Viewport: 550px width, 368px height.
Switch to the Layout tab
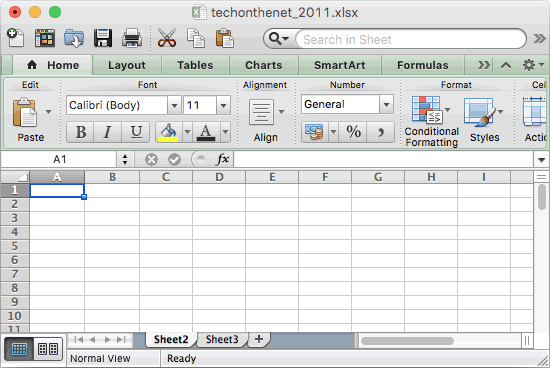pyautogui.click(x=127, y=65)
